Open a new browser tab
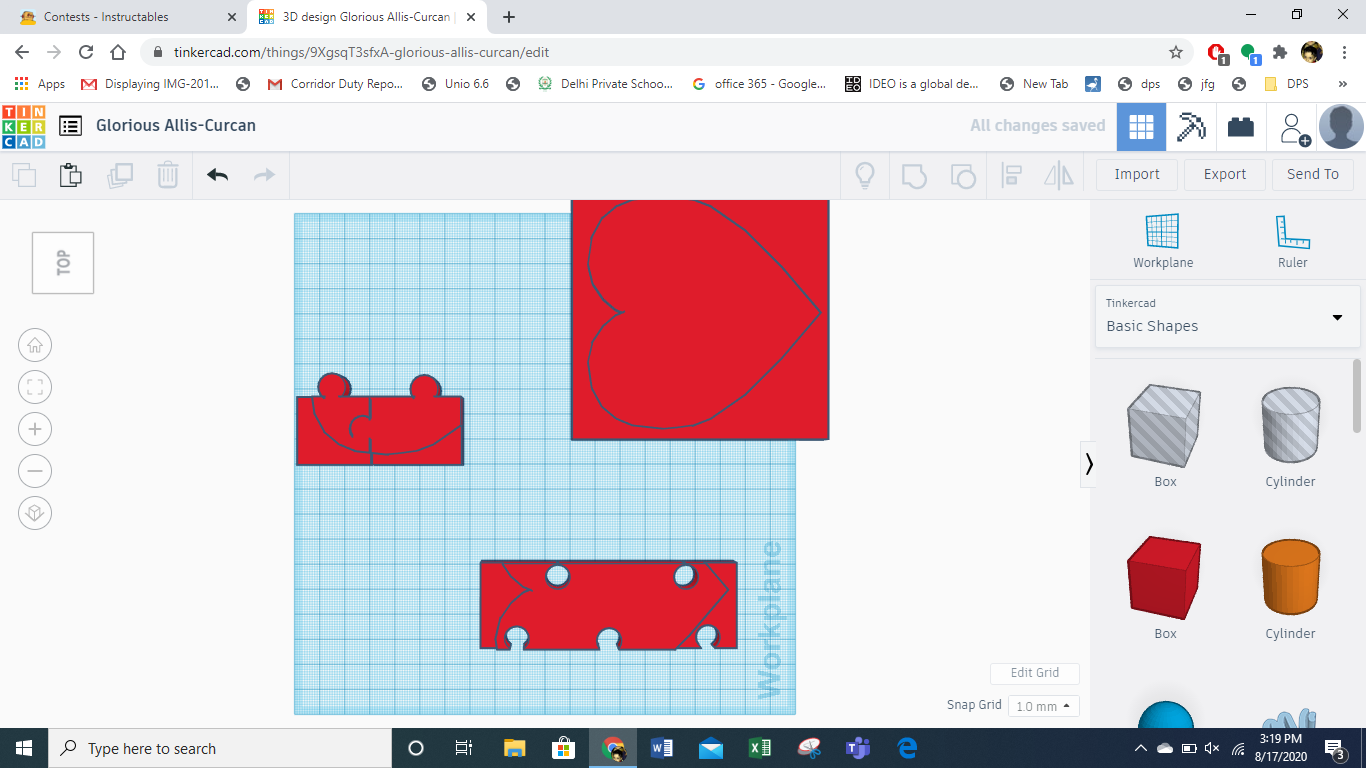Viewport: 1366px width, 768px height. point(509,17)
